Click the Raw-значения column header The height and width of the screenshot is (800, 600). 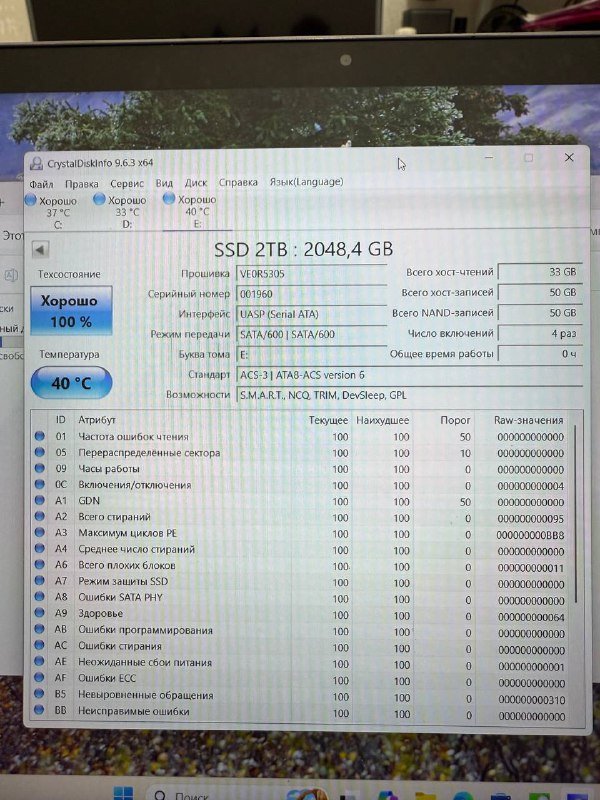529,420
